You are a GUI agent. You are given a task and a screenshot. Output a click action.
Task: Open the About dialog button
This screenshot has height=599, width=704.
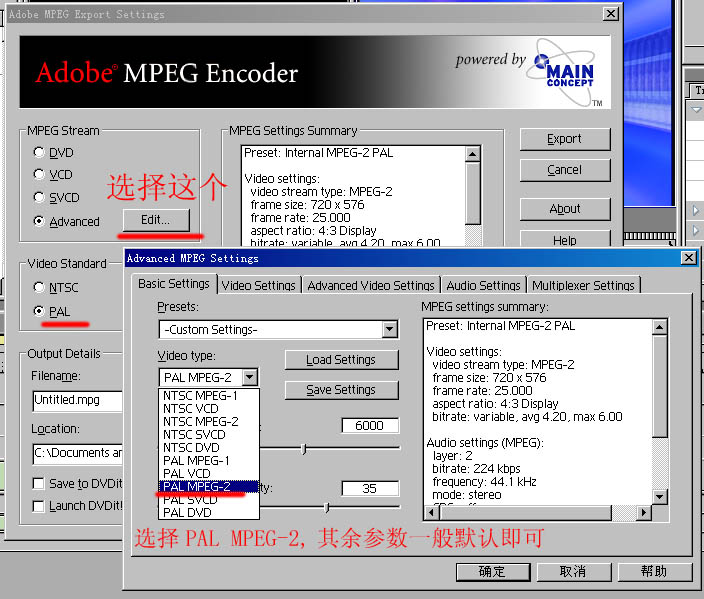coord(564,209)
